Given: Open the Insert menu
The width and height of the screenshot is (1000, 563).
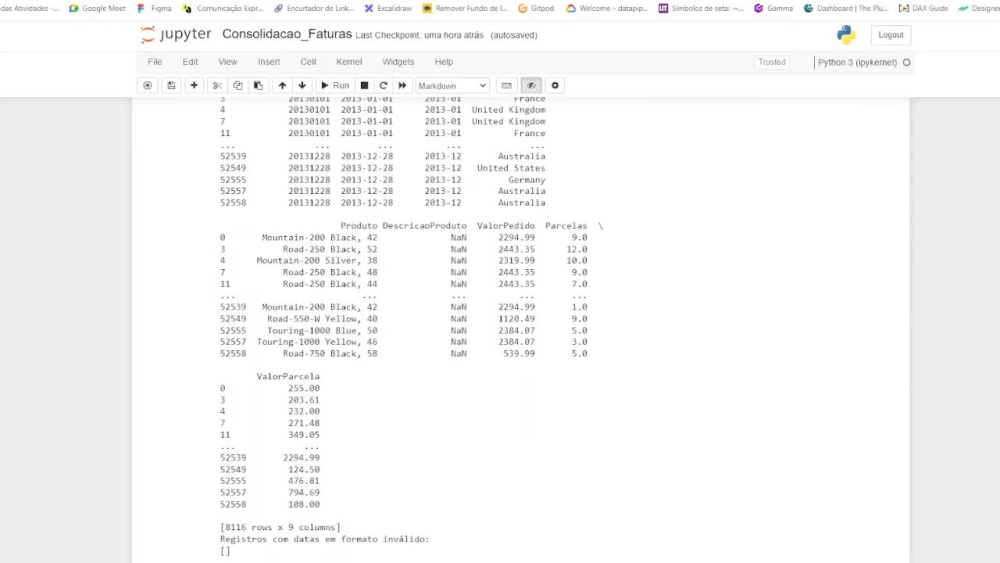Looking at the screenshot, I should [x=268, y=62].
